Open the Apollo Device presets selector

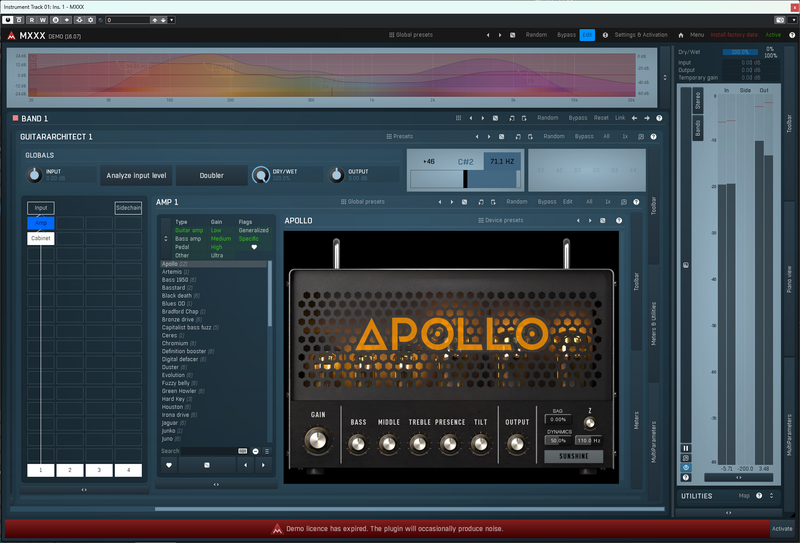(501, 220)
